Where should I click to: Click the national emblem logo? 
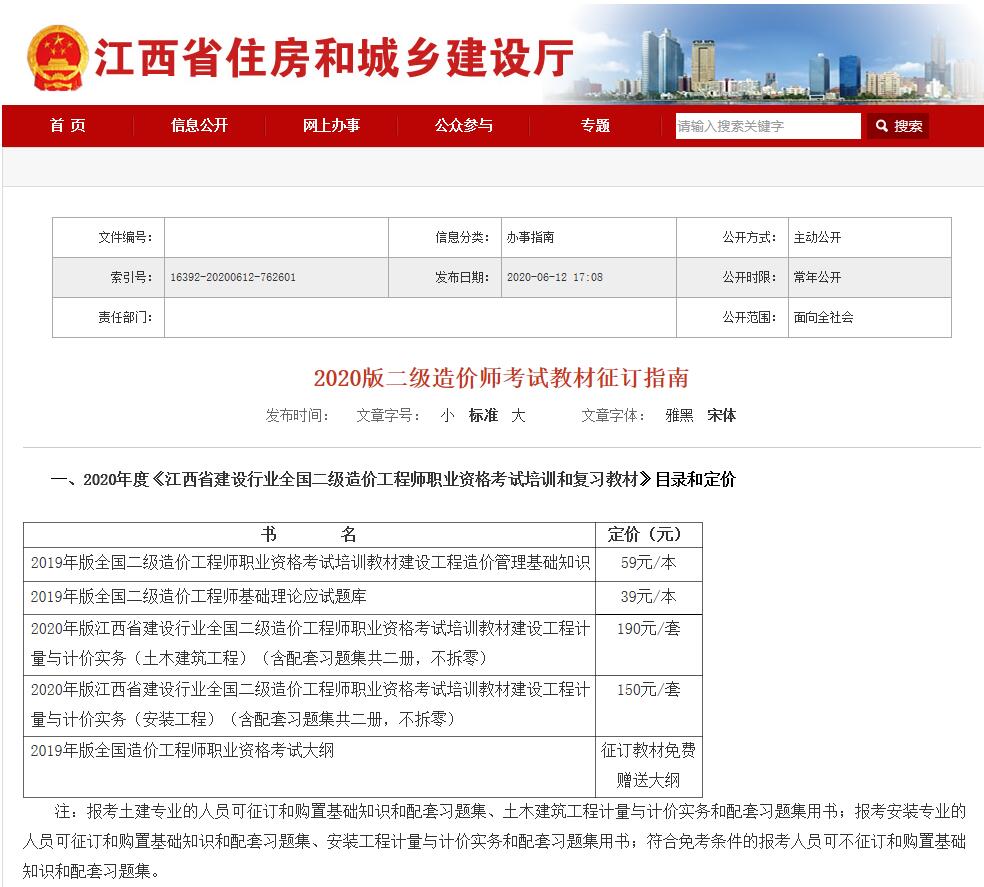pyautogui.click(x=56, y=58)
